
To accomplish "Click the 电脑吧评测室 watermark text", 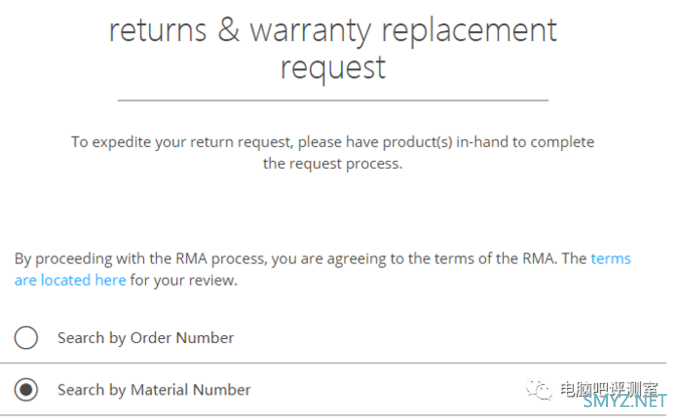I will pyautogui.click(x=609, y=389).
